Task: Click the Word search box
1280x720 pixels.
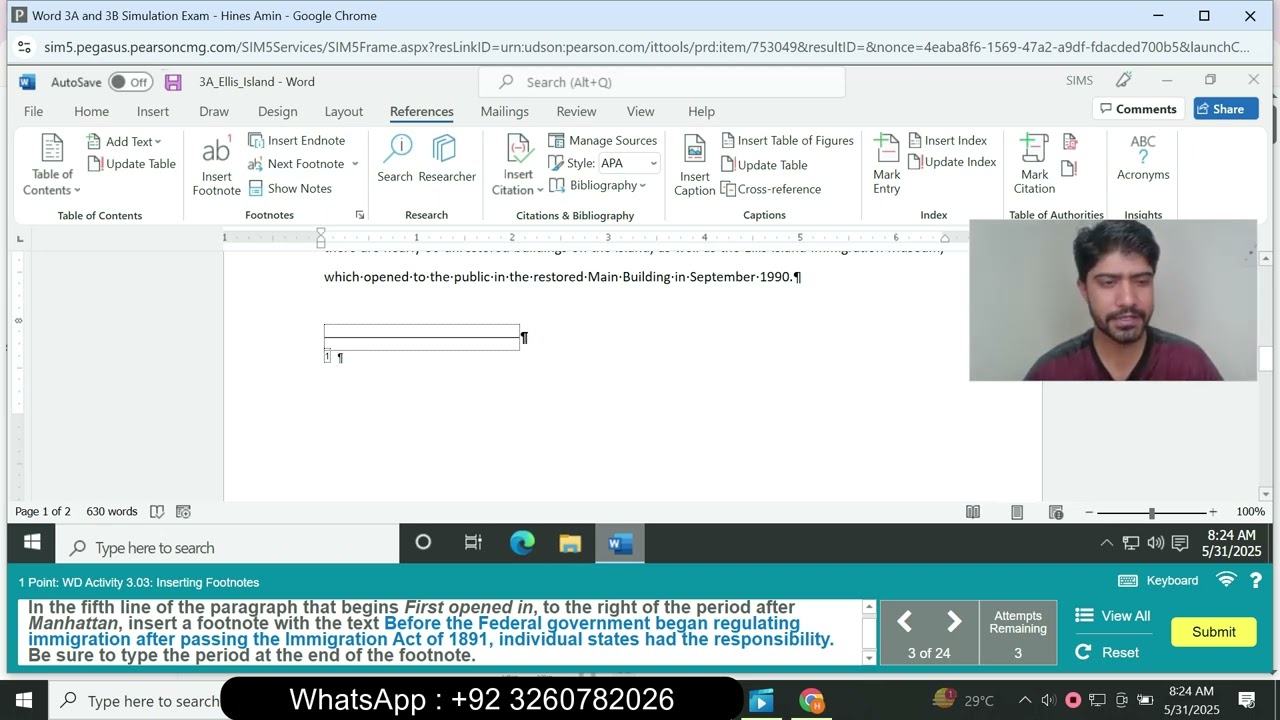Action: click(662, 82)
